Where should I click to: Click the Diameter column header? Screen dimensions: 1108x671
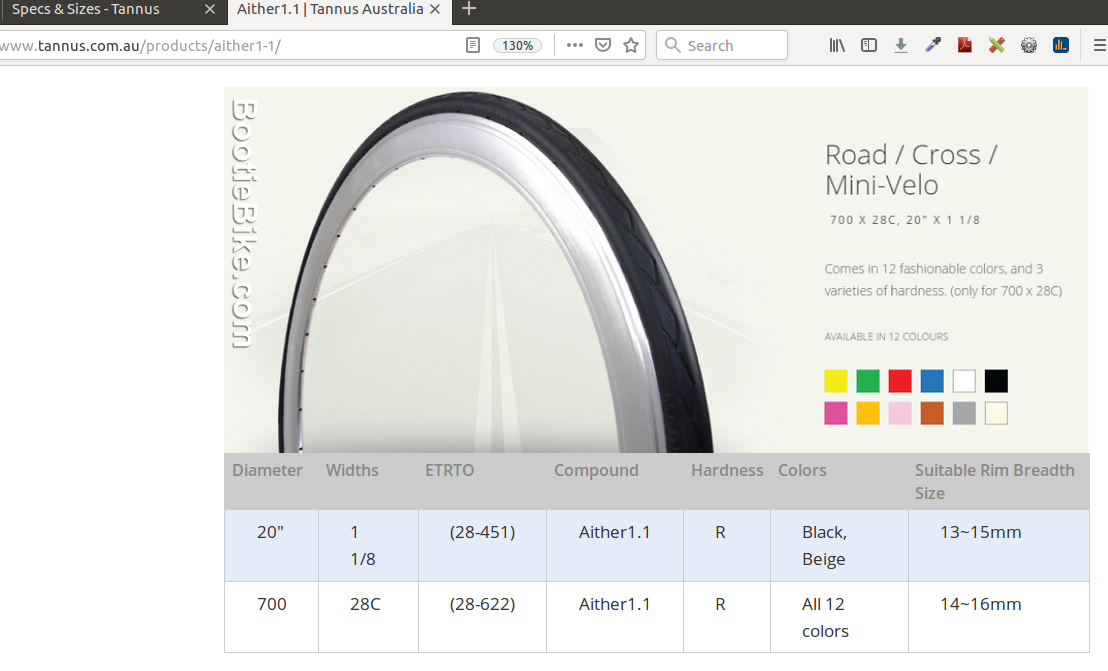pos(267,470)
